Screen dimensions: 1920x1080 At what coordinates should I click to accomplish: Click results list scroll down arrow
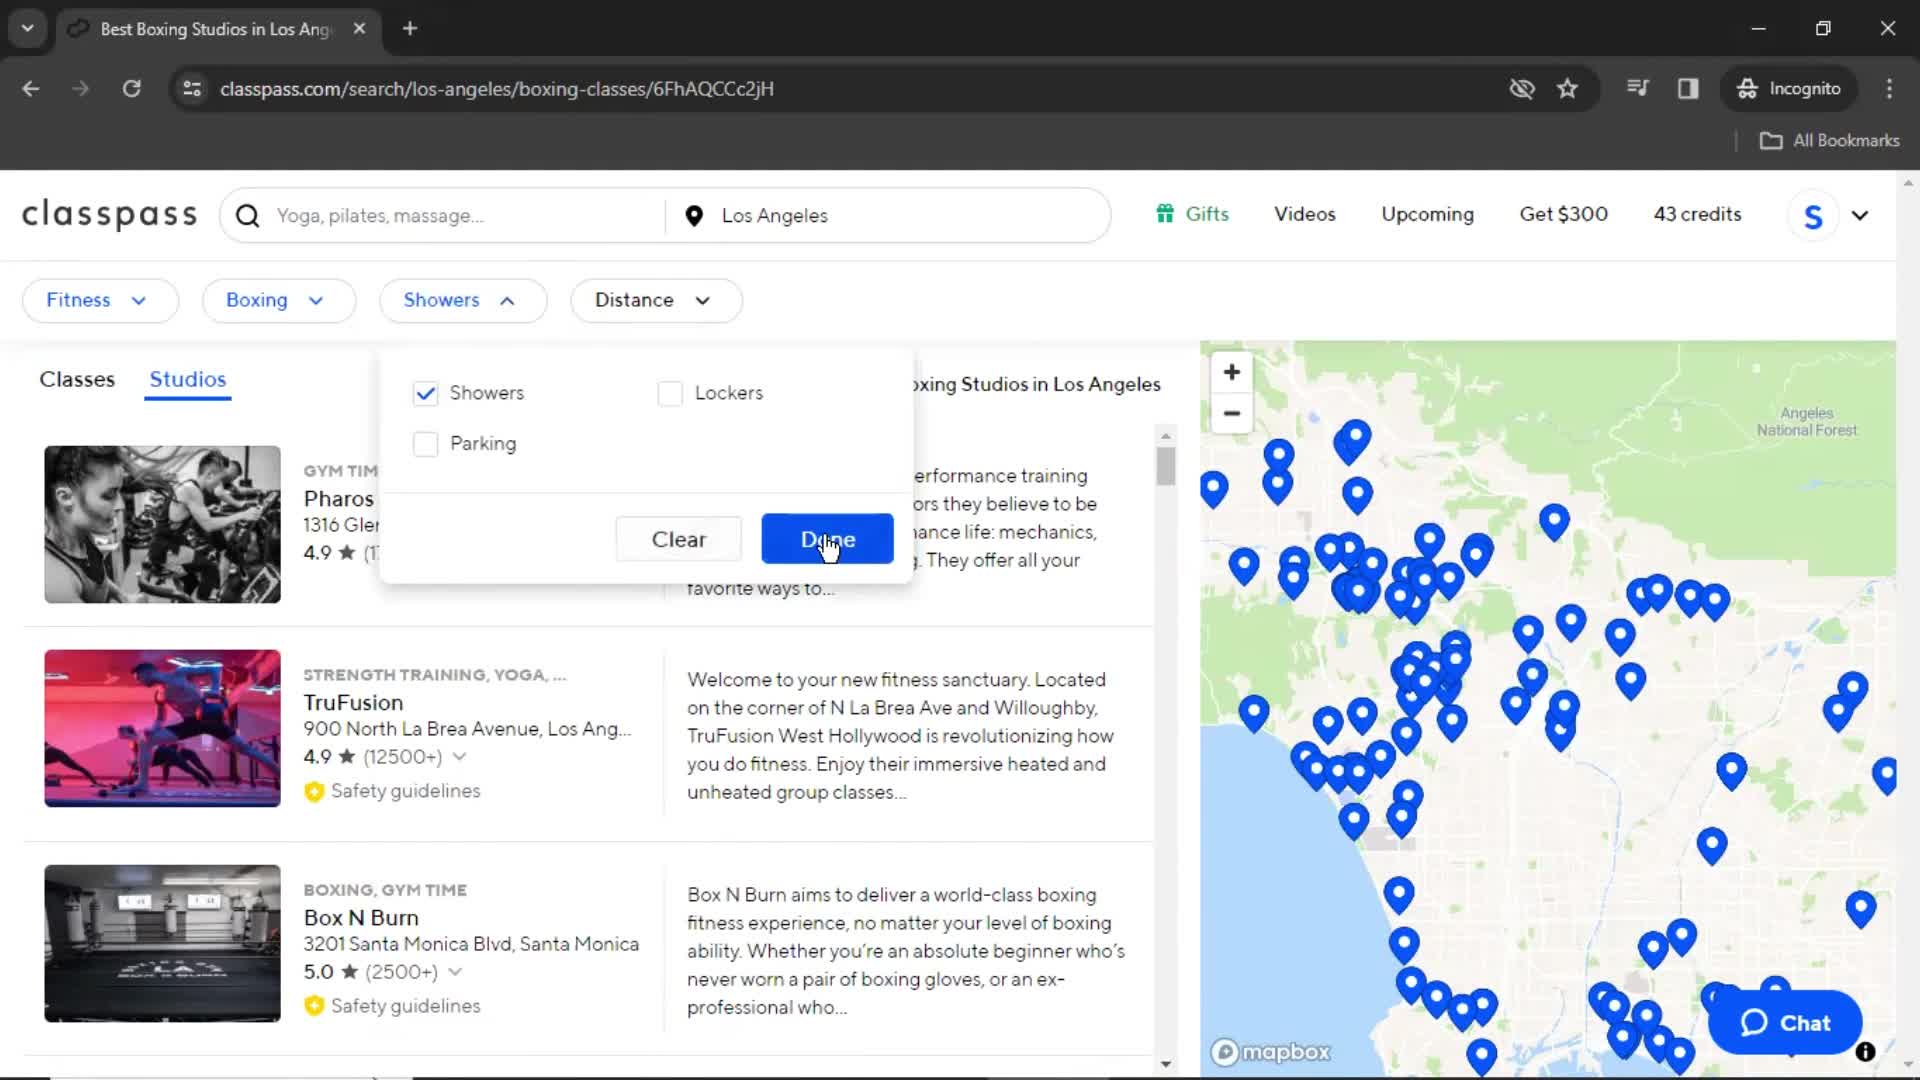(1165, 1064)
